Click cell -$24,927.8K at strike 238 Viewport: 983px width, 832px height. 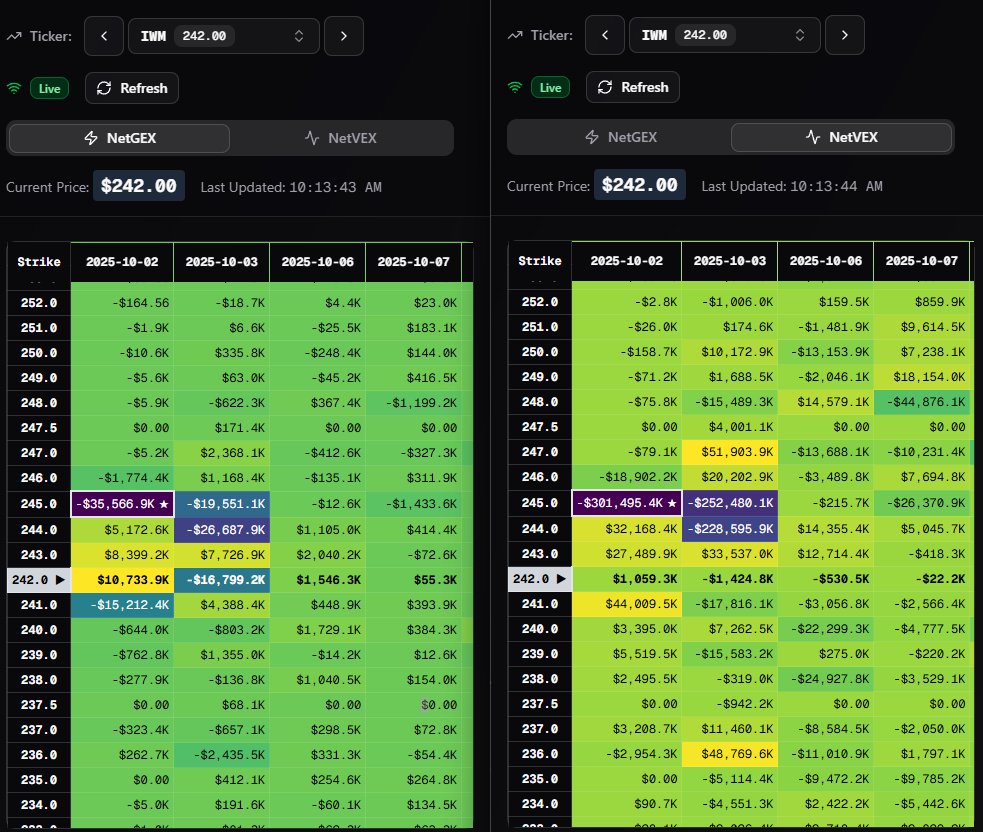[x=826, y=679]
